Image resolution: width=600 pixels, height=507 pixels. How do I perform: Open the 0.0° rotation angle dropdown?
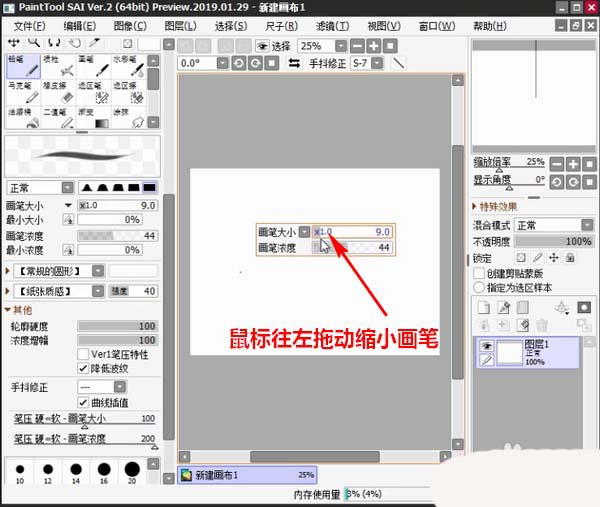222,63
